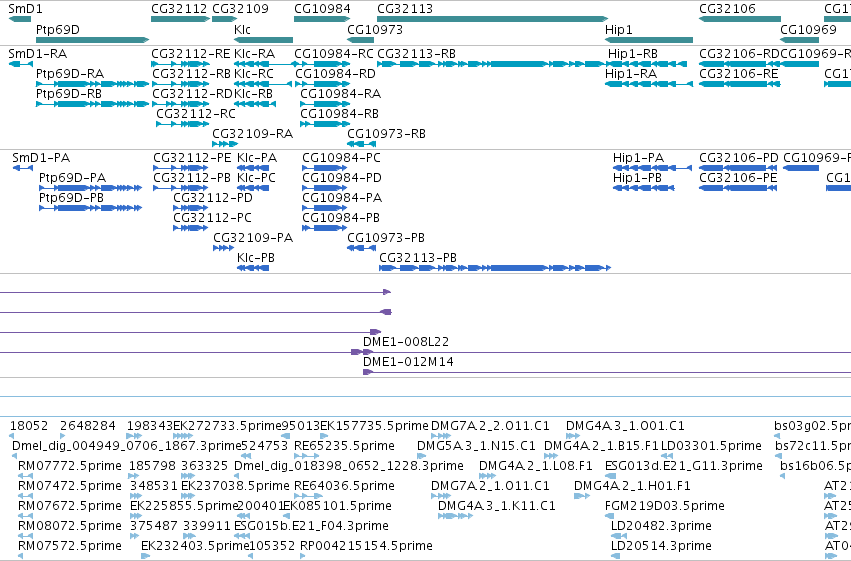Click EST DMG7A.2_2.O11.C1
This screenshot has height=561, width=851.
(x=490, y=426)
